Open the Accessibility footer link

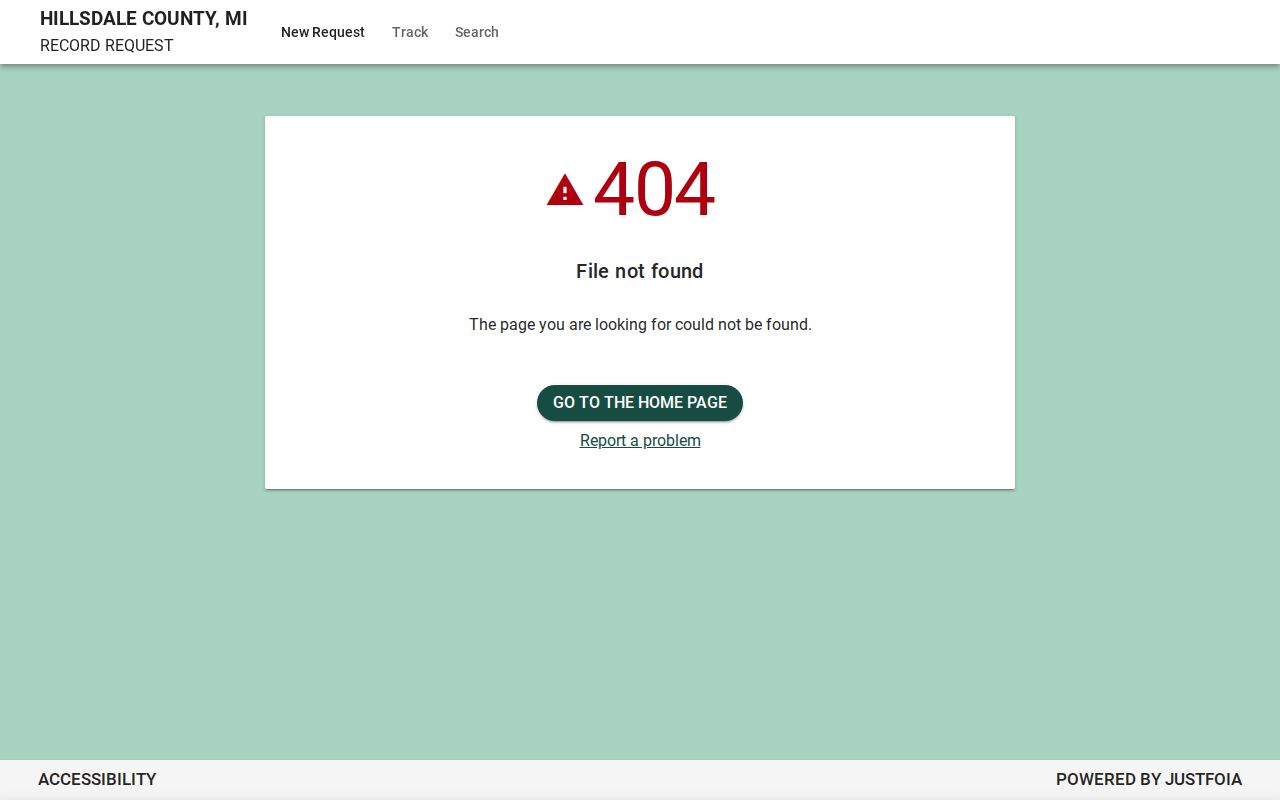(97, 779)
